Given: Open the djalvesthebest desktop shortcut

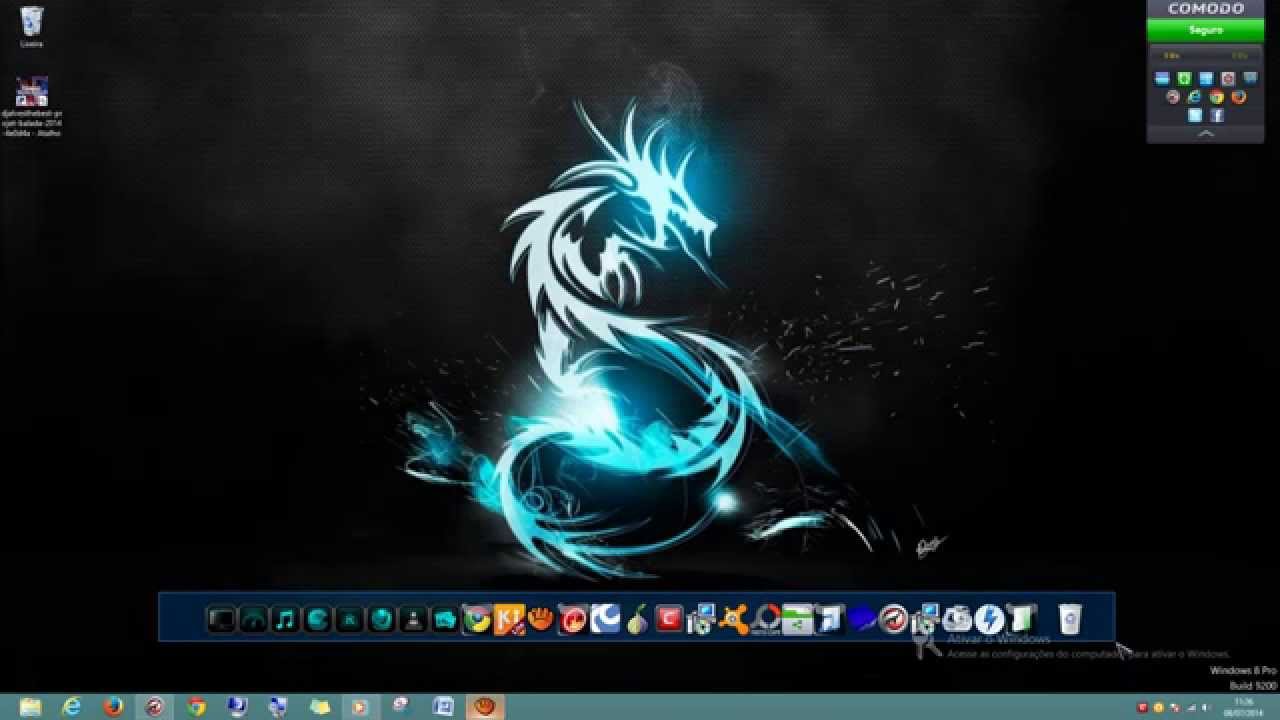Looking at the screenshot, I should coord(32,106).
